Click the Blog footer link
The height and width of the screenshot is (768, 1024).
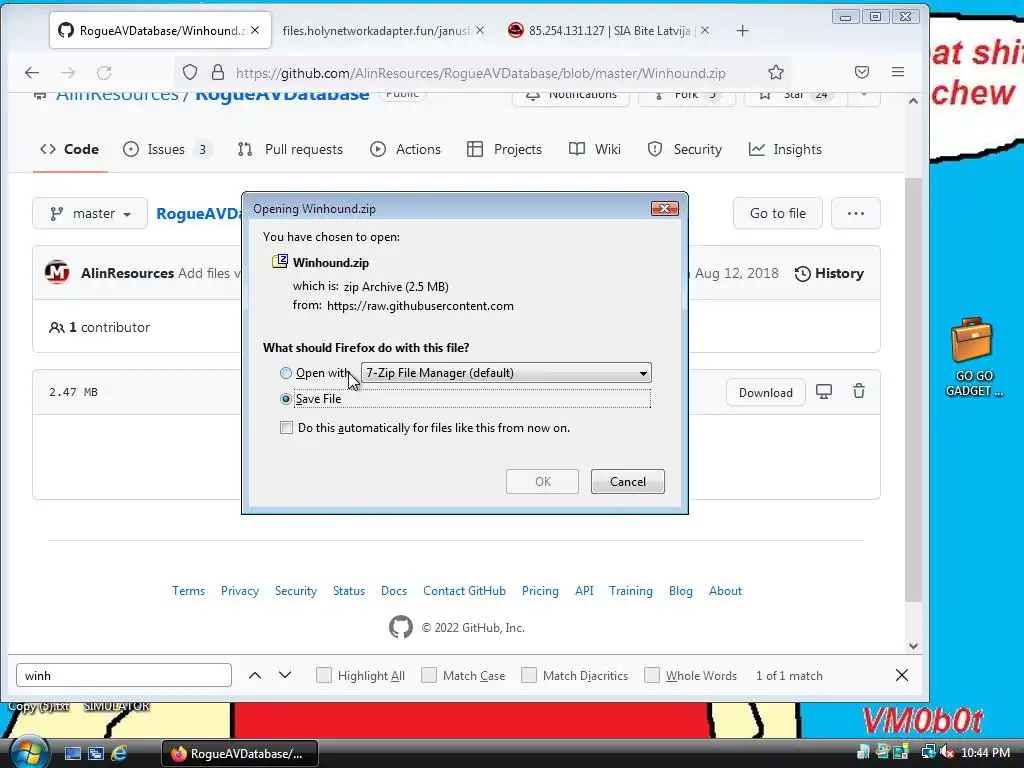(680, 591)
